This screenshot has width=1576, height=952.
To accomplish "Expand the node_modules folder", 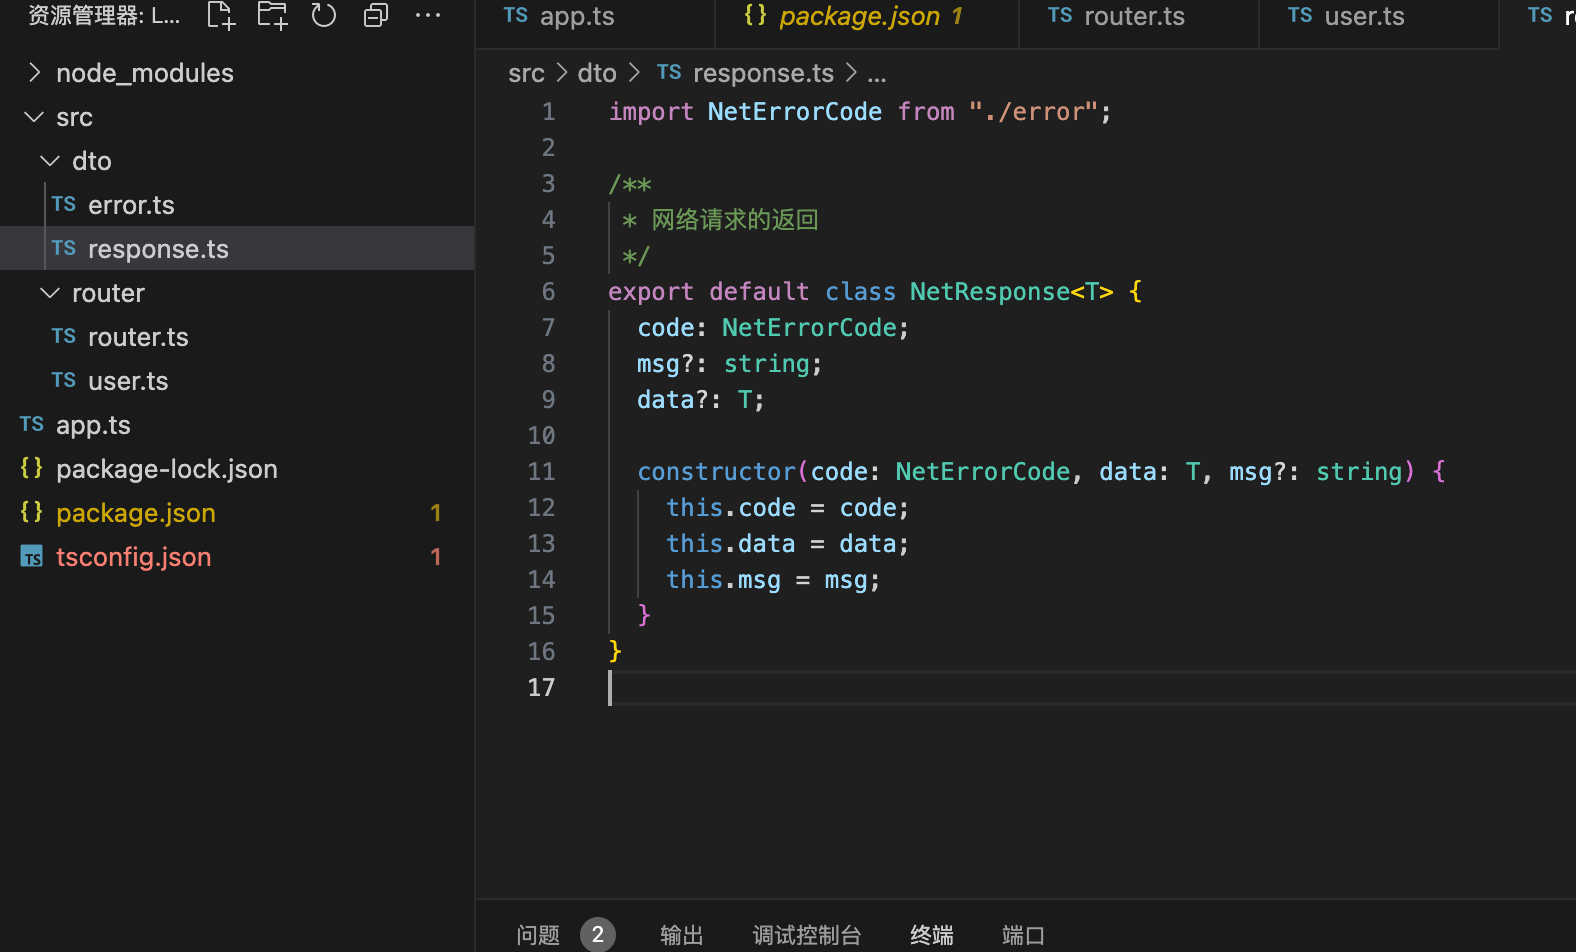I will coord(144,73).
